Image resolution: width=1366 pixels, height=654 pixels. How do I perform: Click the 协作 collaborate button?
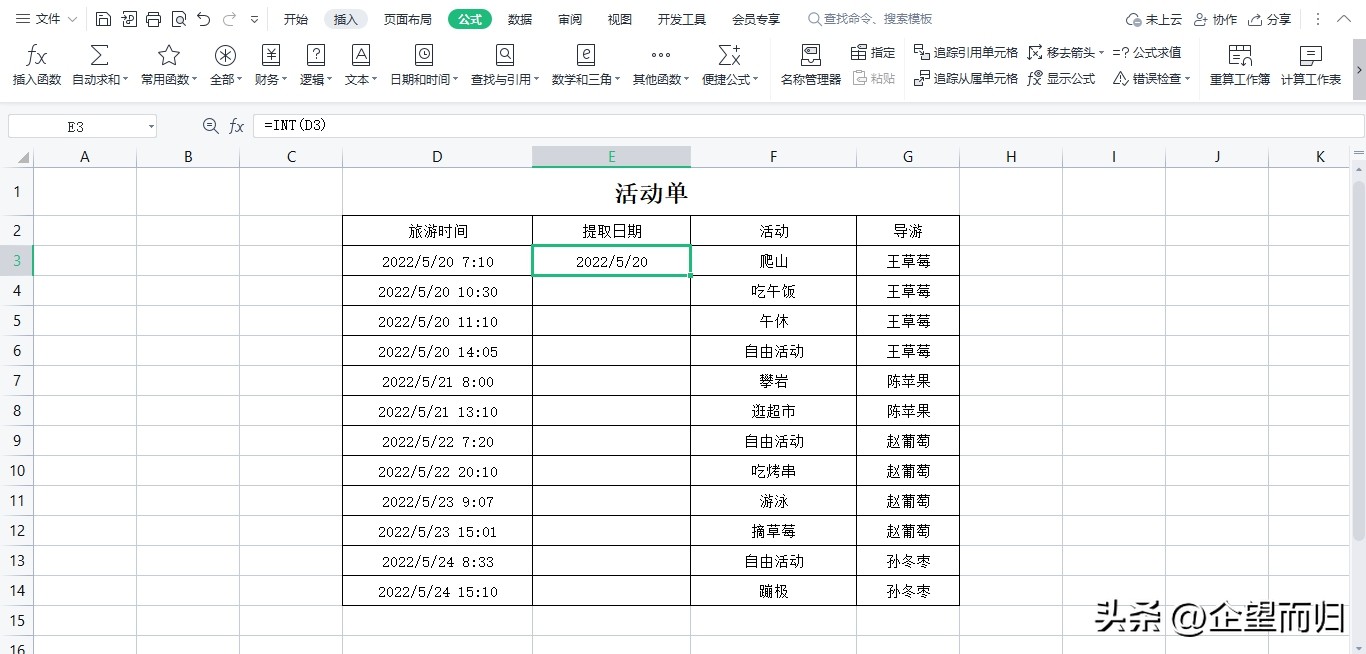(x=1215, y=19)
